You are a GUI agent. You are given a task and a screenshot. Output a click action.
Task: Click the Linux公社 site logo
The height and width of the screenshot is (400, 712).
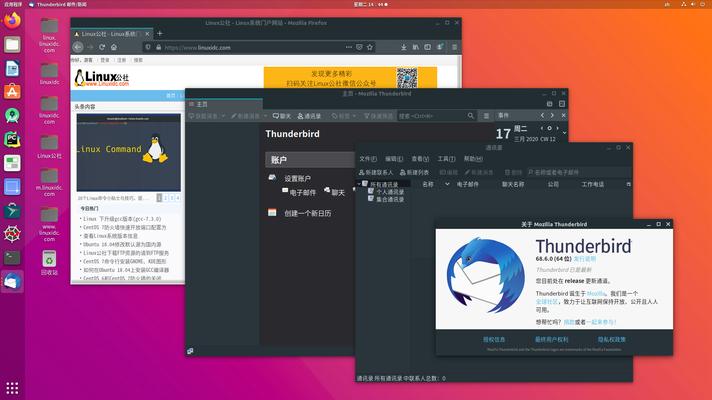click(102, 78)
